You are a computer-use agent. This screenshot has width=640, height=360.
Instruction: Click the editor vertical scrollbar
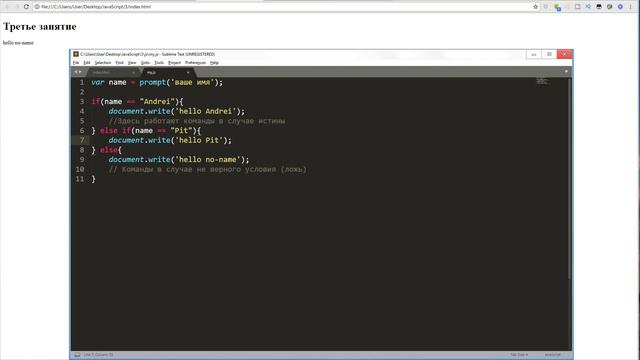coord(569,178)
